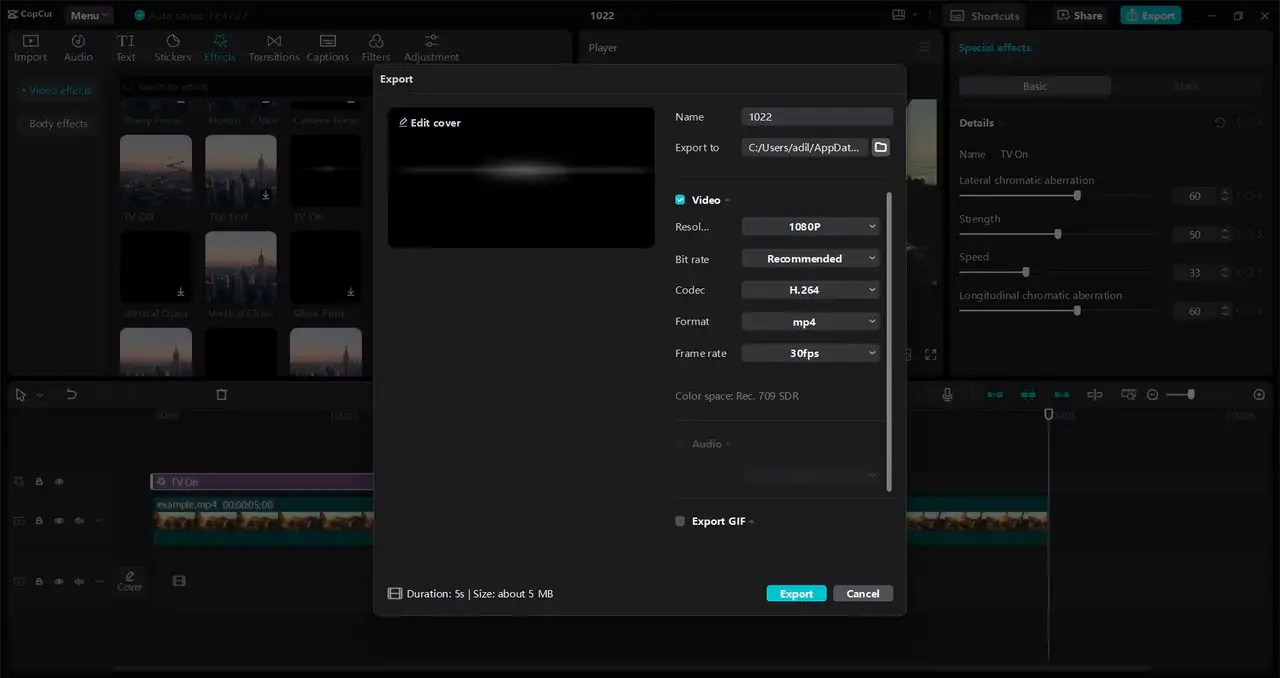Expand the Codec H.264 dropdown
The height and width of the screenshot is (678, 1280).
(811, 290)
